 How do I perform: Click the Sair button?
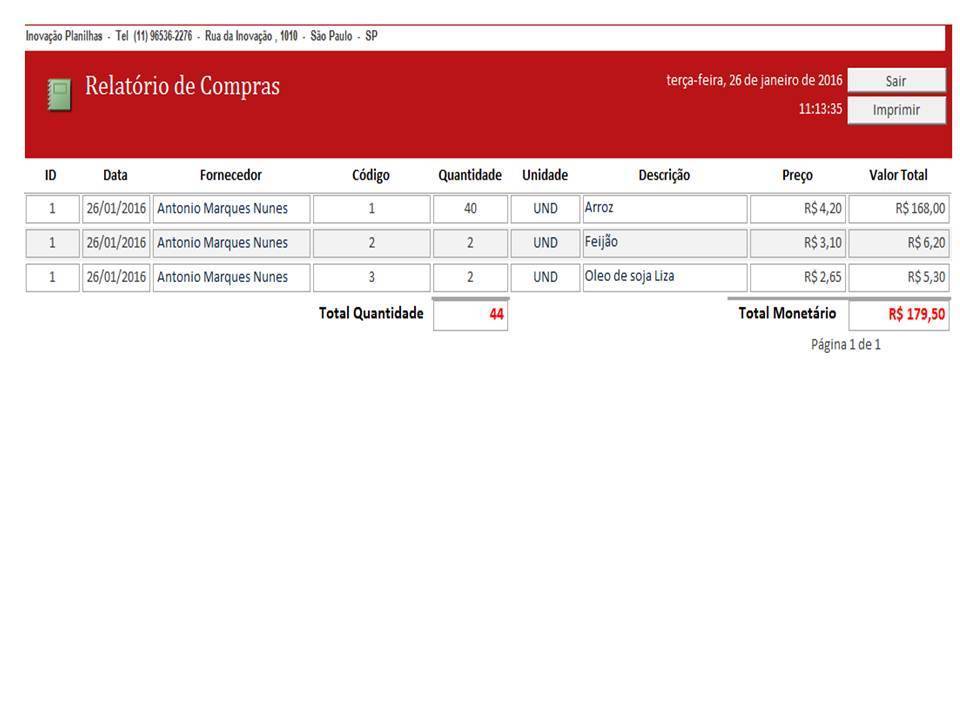pyautogui.click(x=896, y=80)
